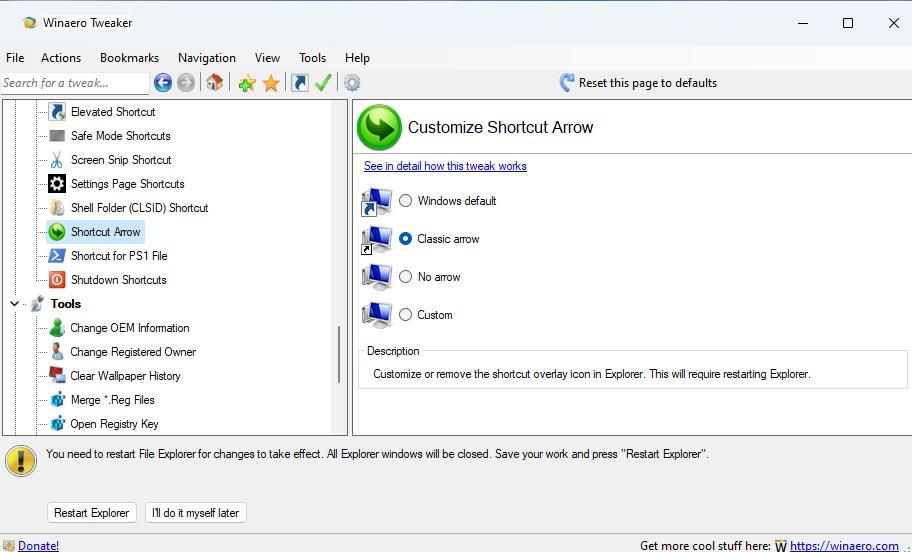Select Change OEM Information in tree
The image size is (912, 552).
pos(129,328)
